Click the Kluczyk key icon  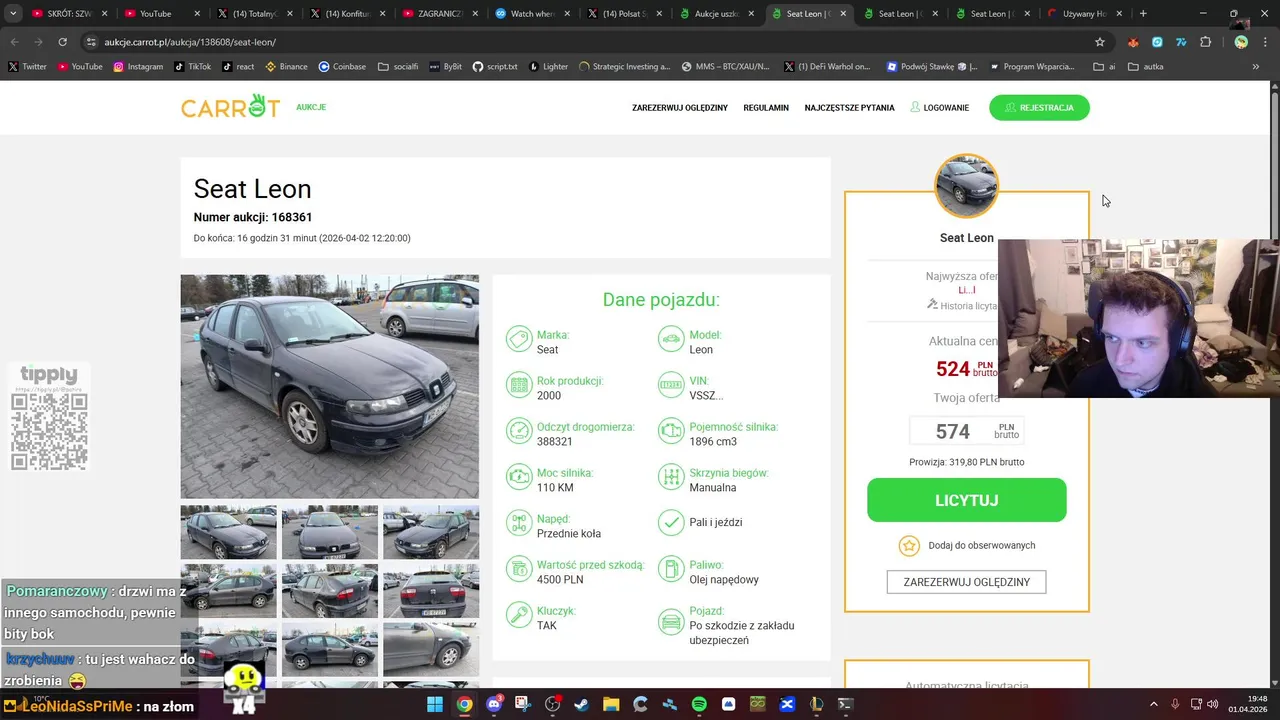pos(519,615)
